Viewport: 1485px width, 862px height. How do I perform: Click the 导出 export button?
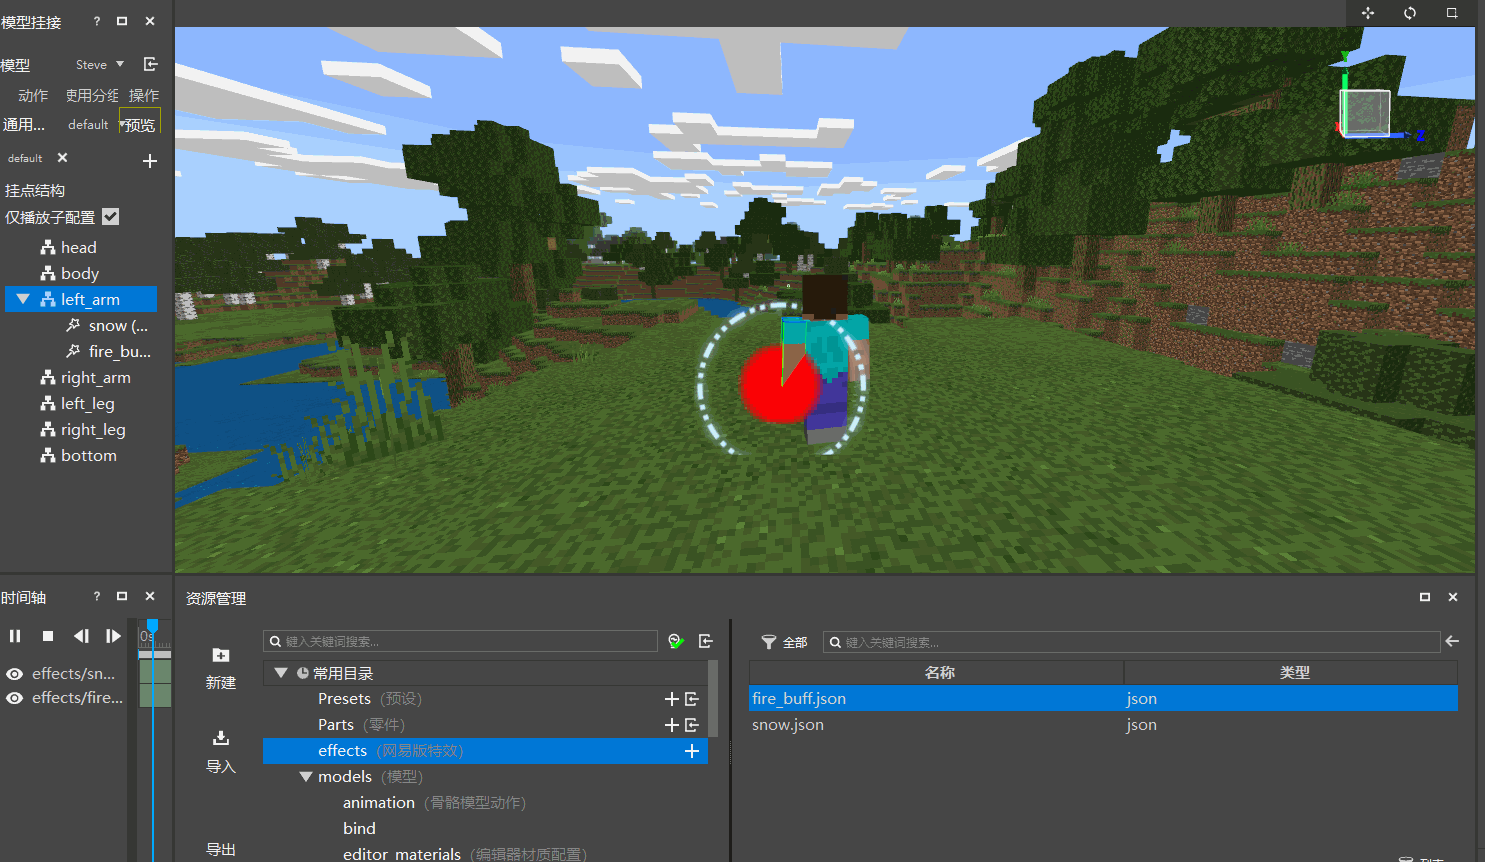coord(221,849)
